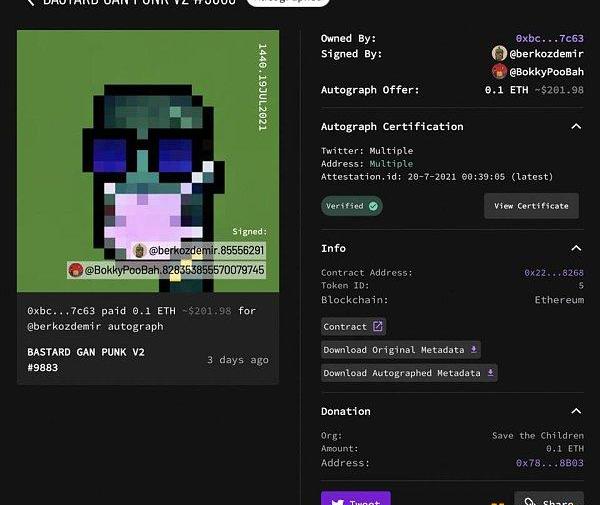Click the BokkyPooBah signature avatar on the artwork

tap(75, 270)
